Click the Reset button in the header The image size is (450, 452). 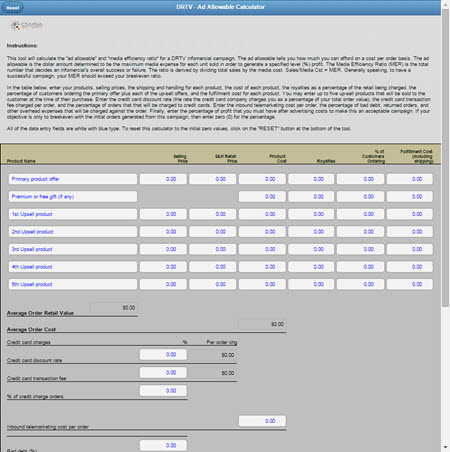point(13,7)
